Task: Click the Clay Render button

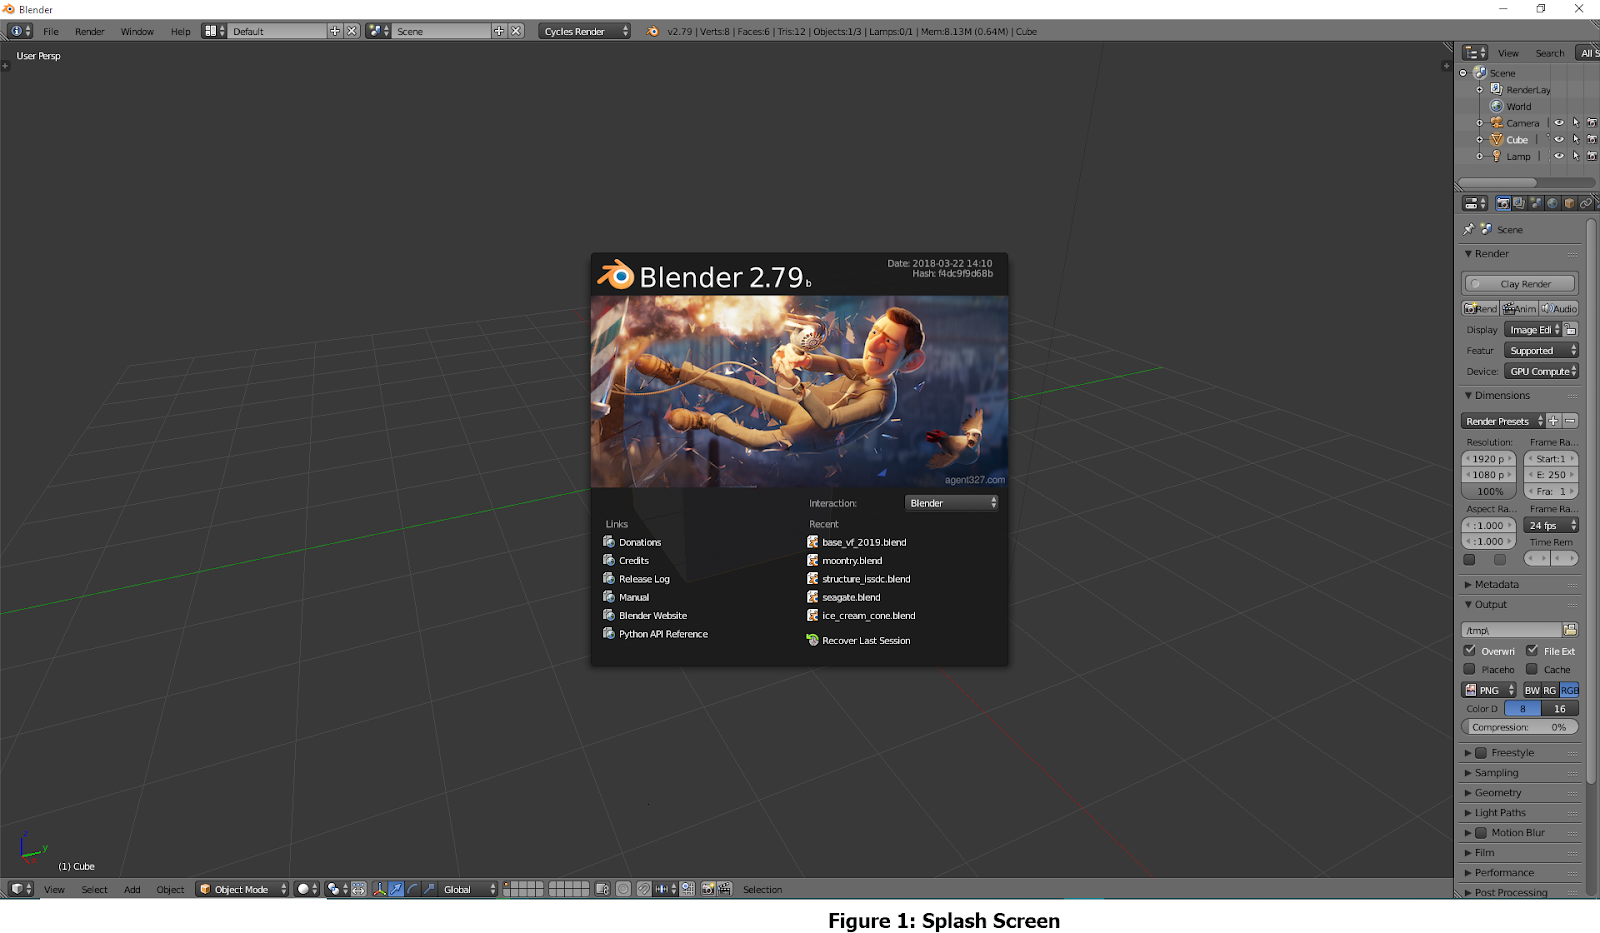Action: pos(1520,284)
